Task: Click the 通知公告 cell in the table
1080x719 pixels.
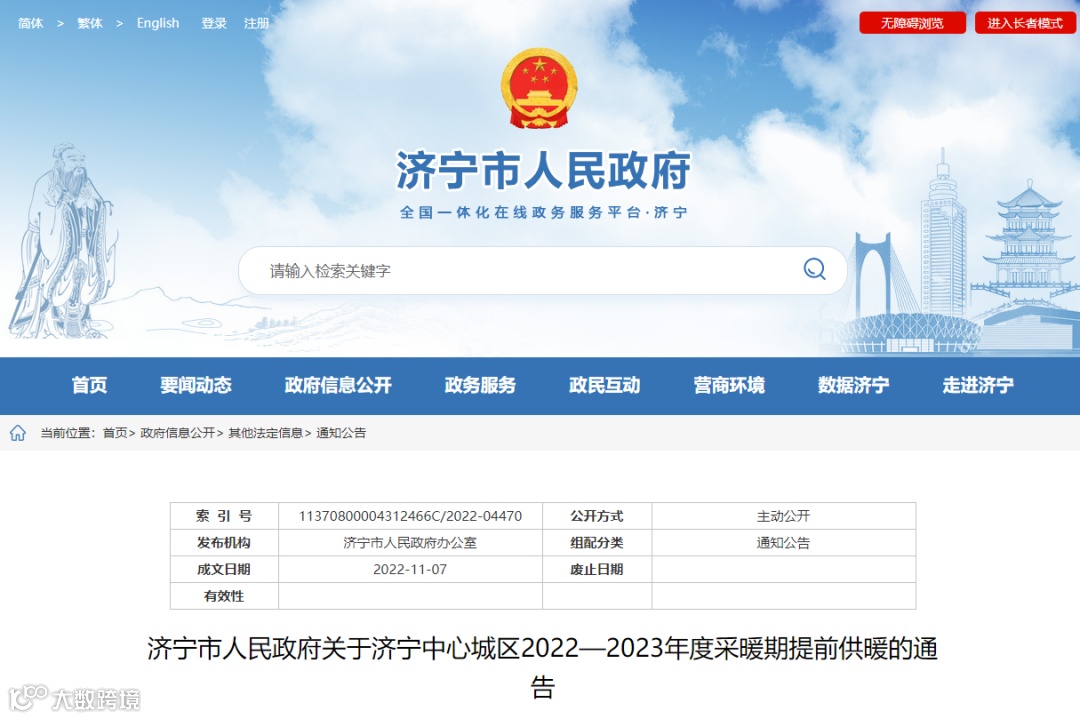Action: [x=784, y=543]
